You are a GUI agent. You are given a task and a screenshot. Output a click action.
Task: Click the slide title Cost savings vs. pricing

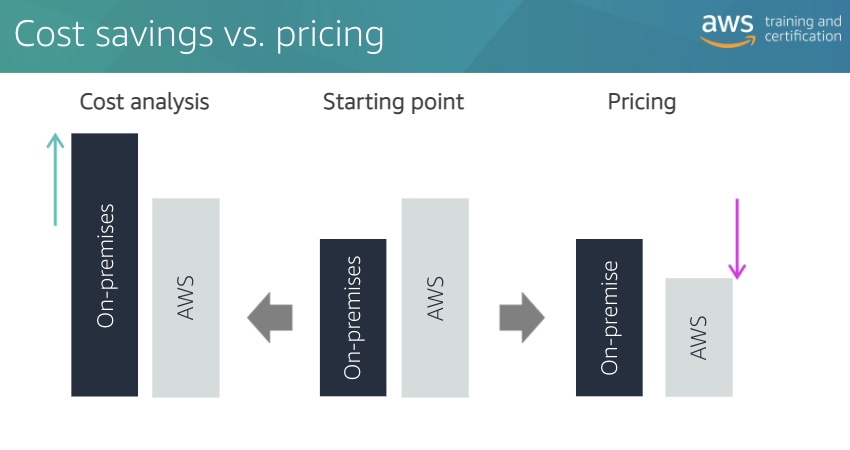[x=199, y=35]
